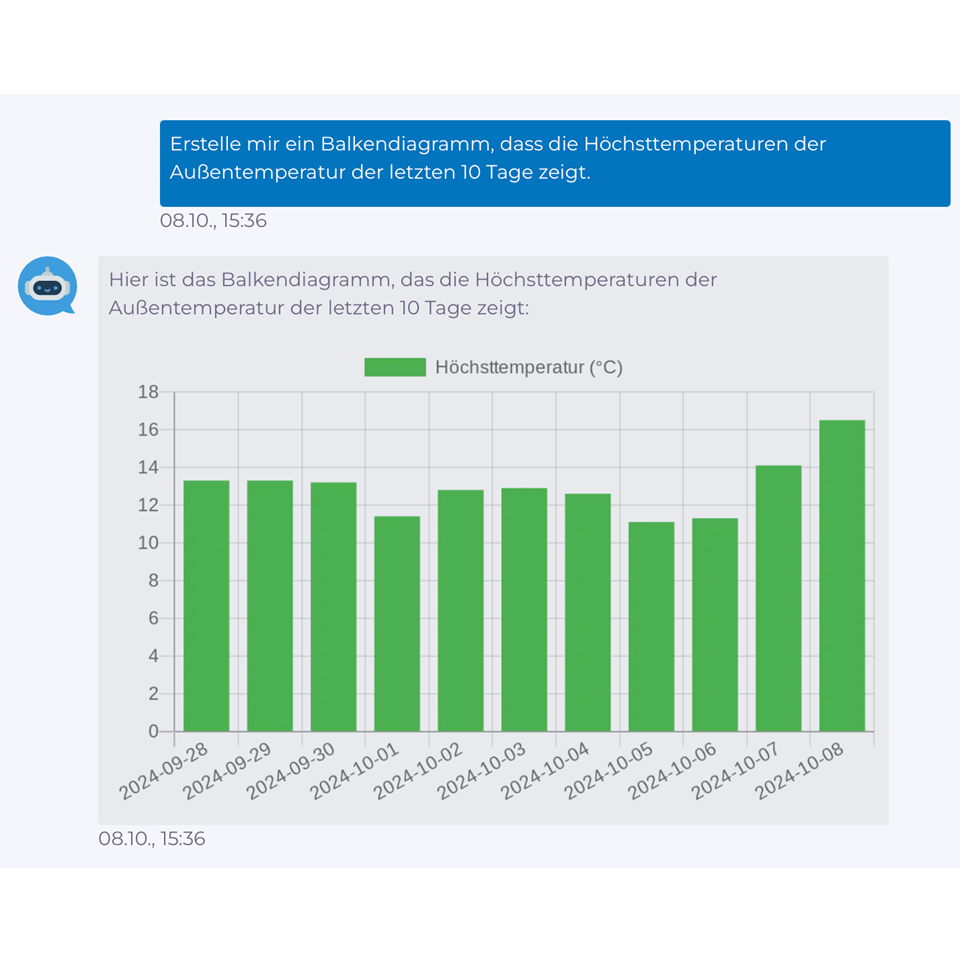Select the bar for 2024-10-07

[x=778, y=598]
